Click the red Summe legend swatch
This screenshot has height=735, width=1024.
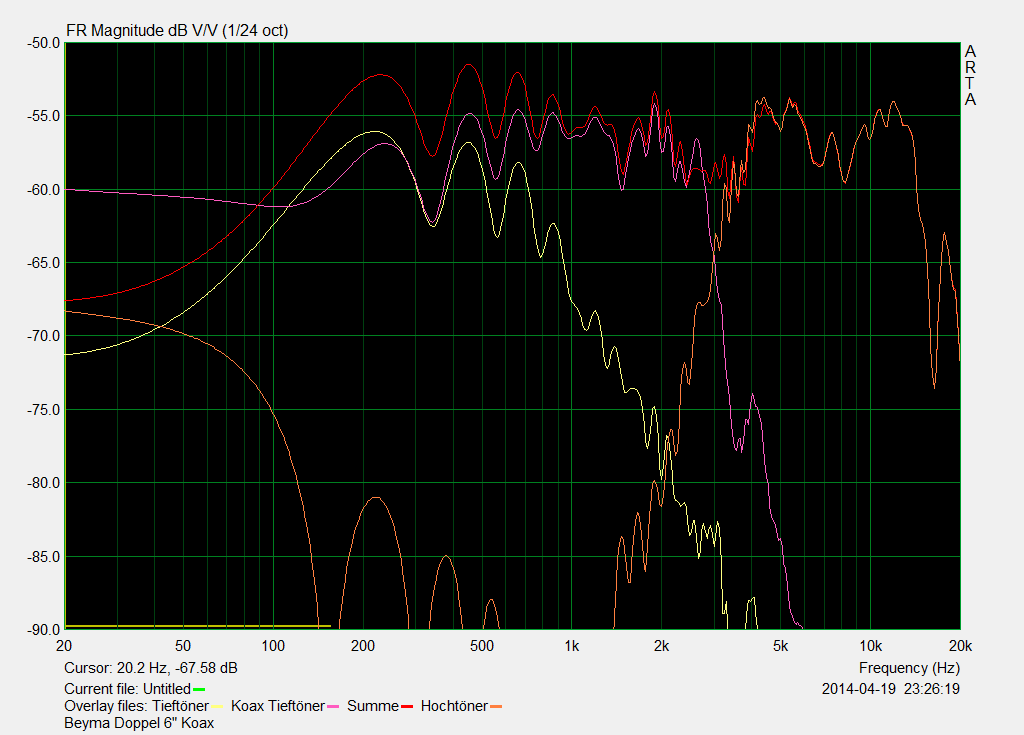point(407,707)
